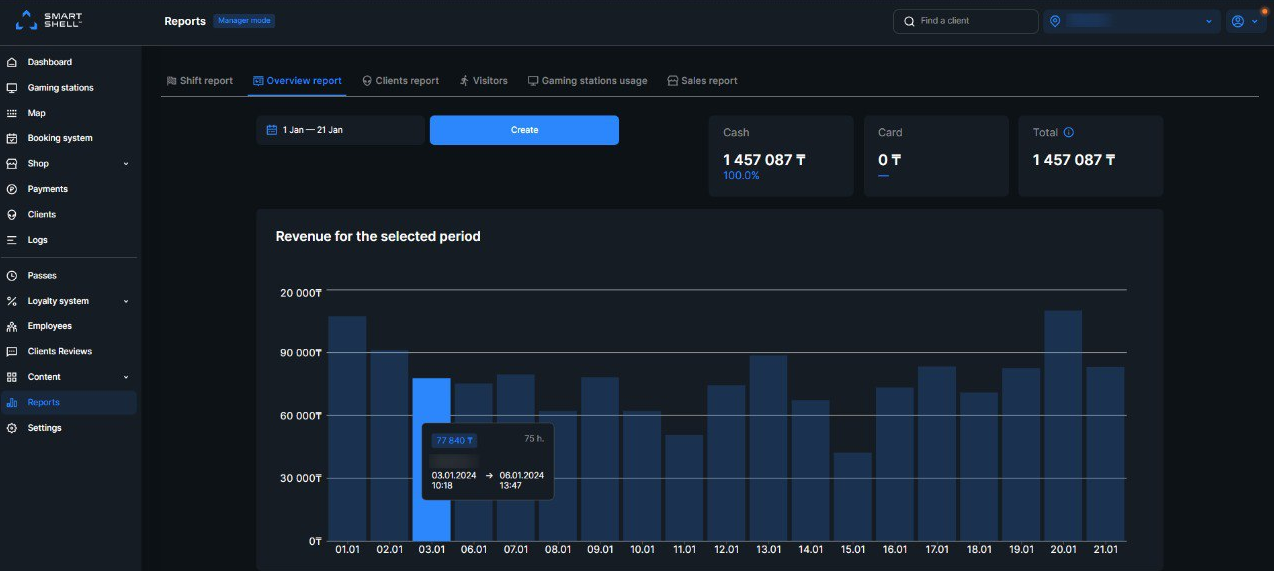Switch to the Shift report tab
This screenshot has height=571, width=1274.
click(199, 81)
